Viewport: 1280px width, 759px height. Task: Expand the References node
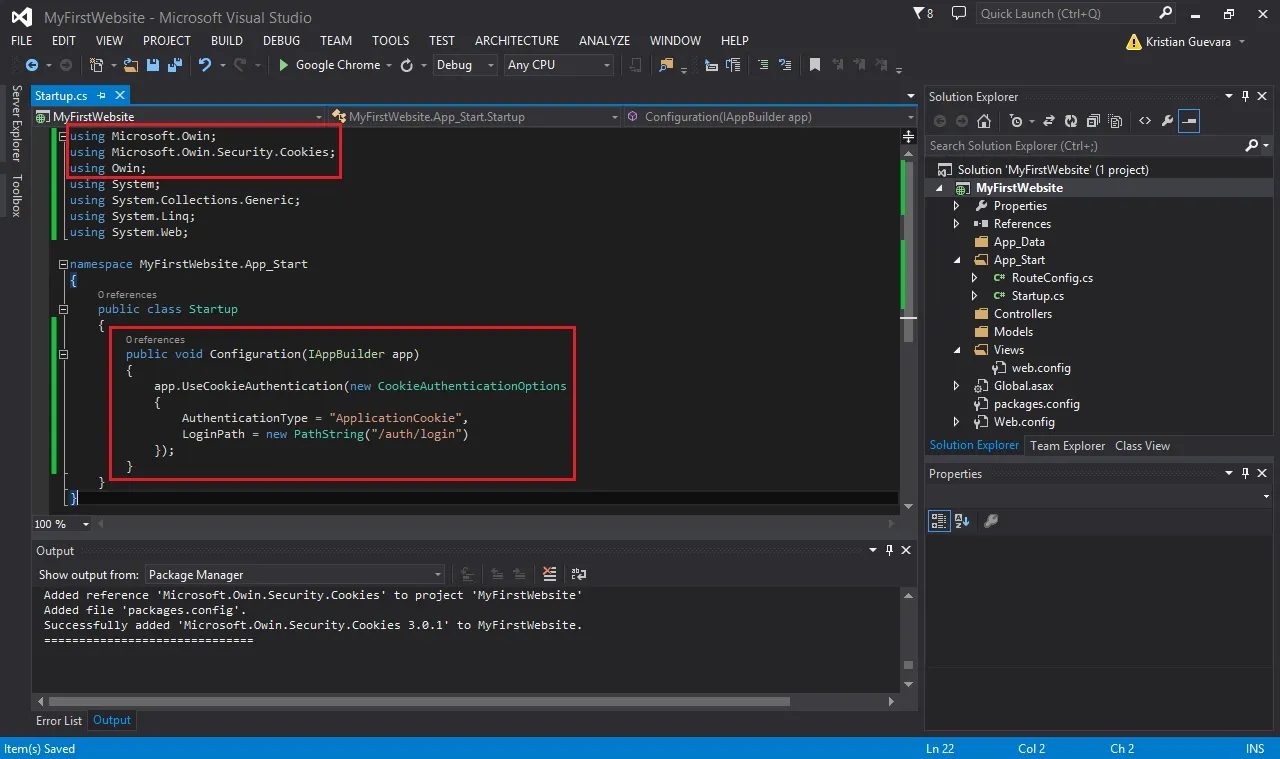coord(956,224)
